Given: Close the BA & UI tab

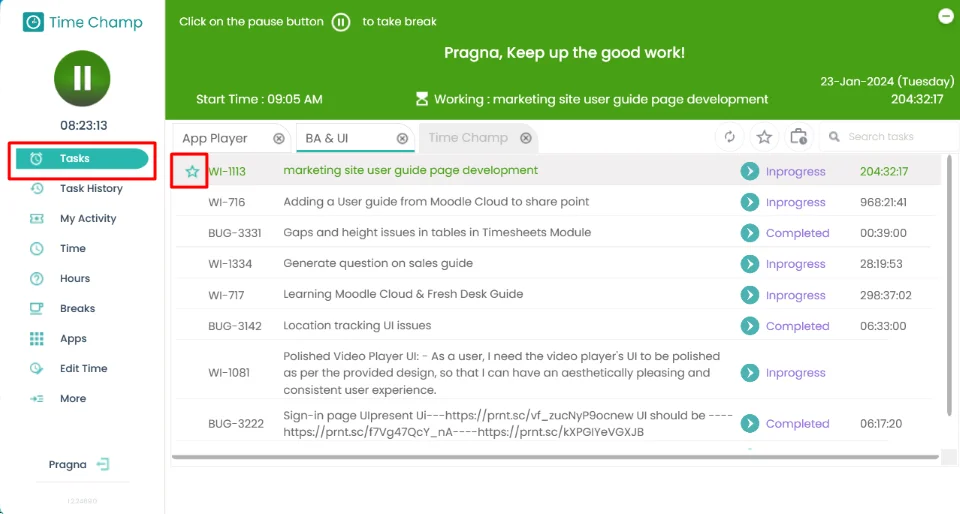Looking at the screenshot, I should point(402,138).
